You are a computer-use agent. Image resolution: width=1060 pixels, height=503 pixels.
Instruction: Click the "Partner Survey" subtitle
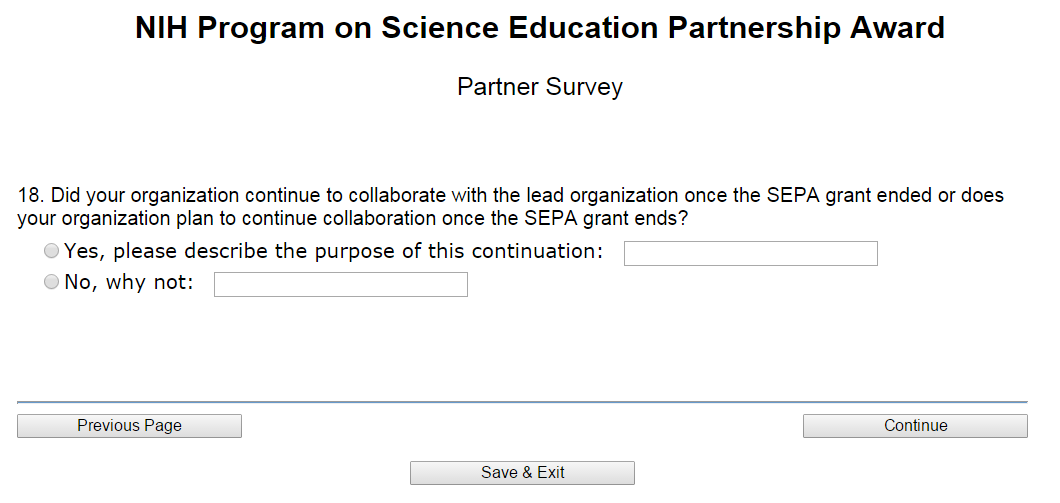pyautogui.click(x=540, y=87)
